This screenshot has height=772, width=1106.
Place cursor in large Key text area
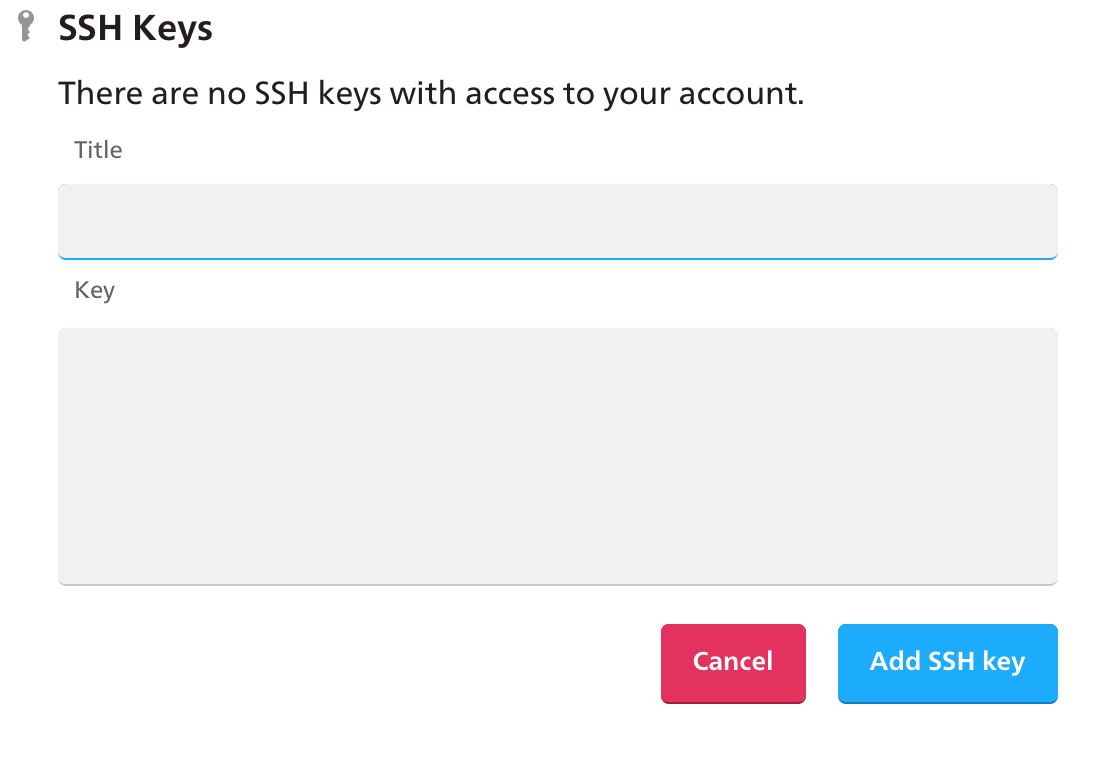pos(557,457)
